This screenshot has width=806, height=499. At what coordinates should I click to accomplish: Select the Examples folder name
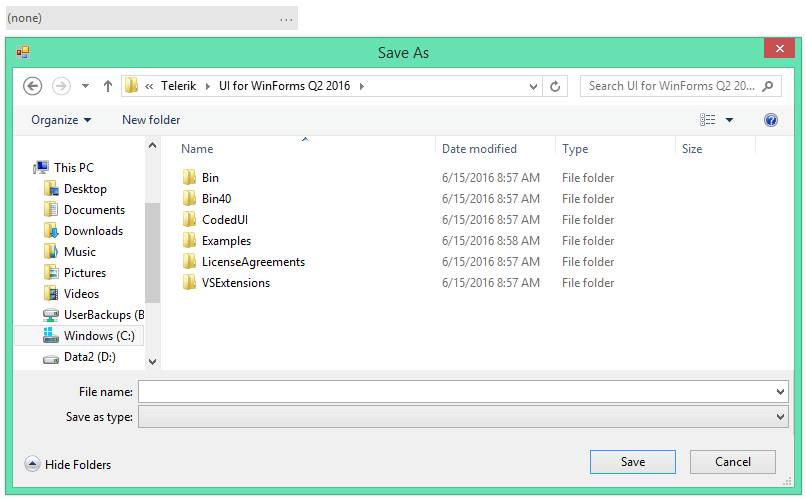(x=226, y=241)
